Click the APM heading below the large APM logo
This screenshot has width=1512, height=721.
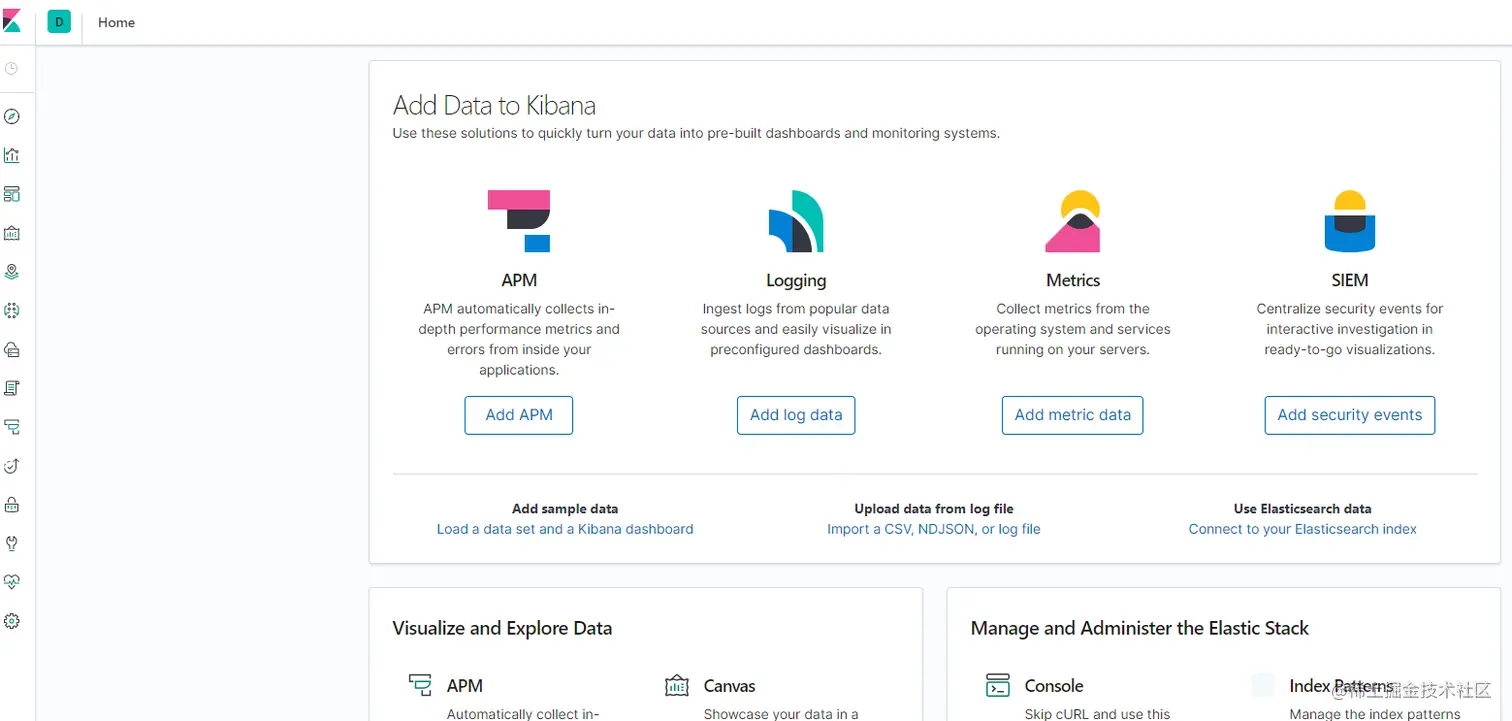pos(519,281)
